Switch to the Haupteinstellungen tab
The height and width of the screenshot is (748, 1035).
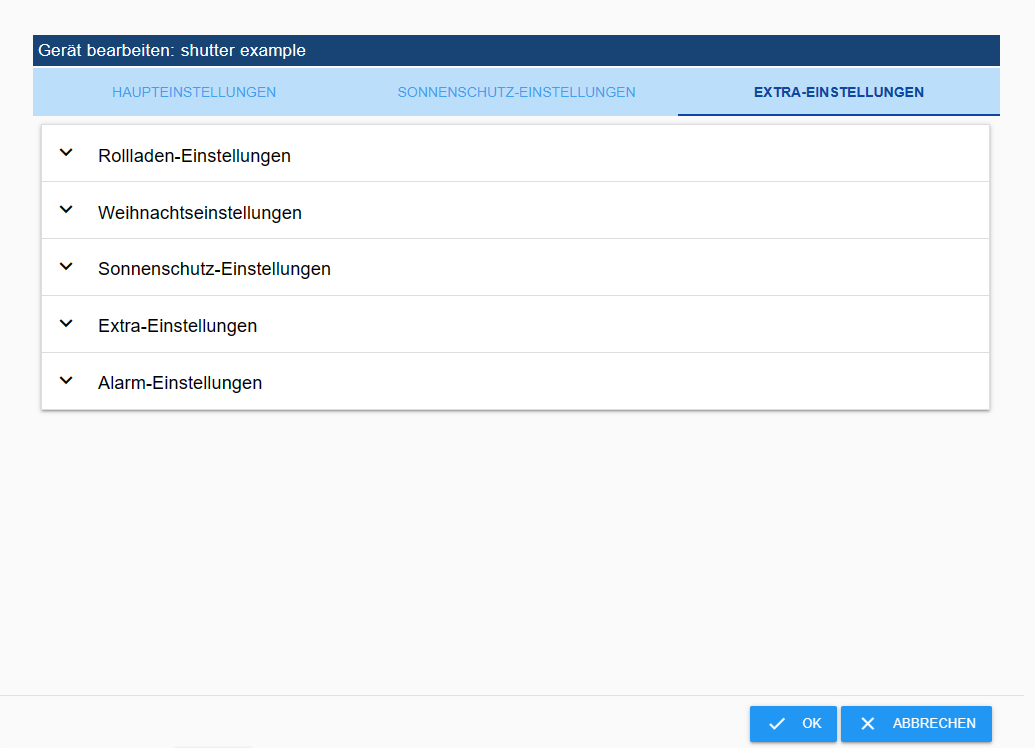point(194,92)
